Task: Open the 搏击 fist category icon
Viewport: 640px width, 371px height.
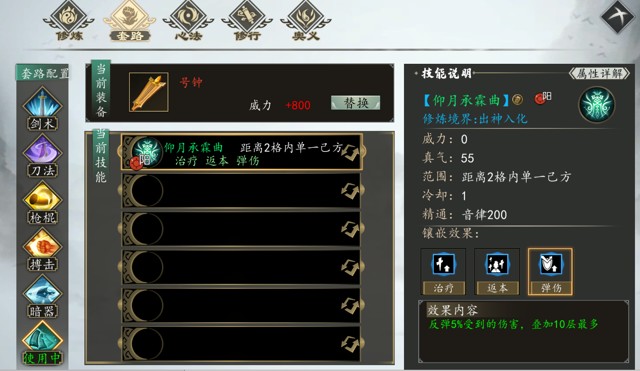Action: (42, 250)
